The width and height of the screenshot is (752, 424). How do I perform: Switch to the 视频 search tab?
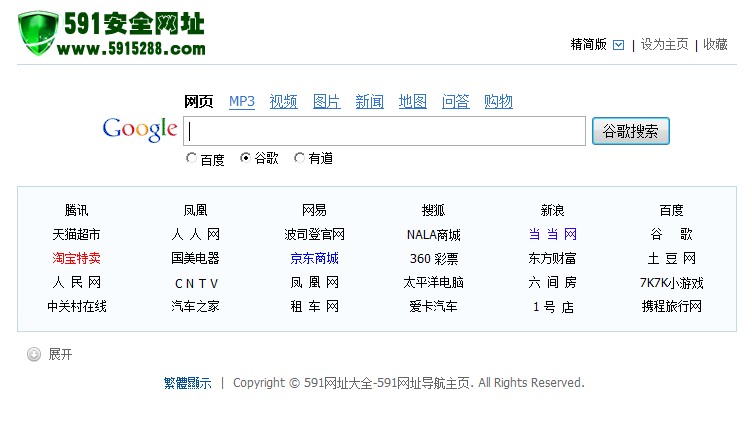tap(283, 102)
